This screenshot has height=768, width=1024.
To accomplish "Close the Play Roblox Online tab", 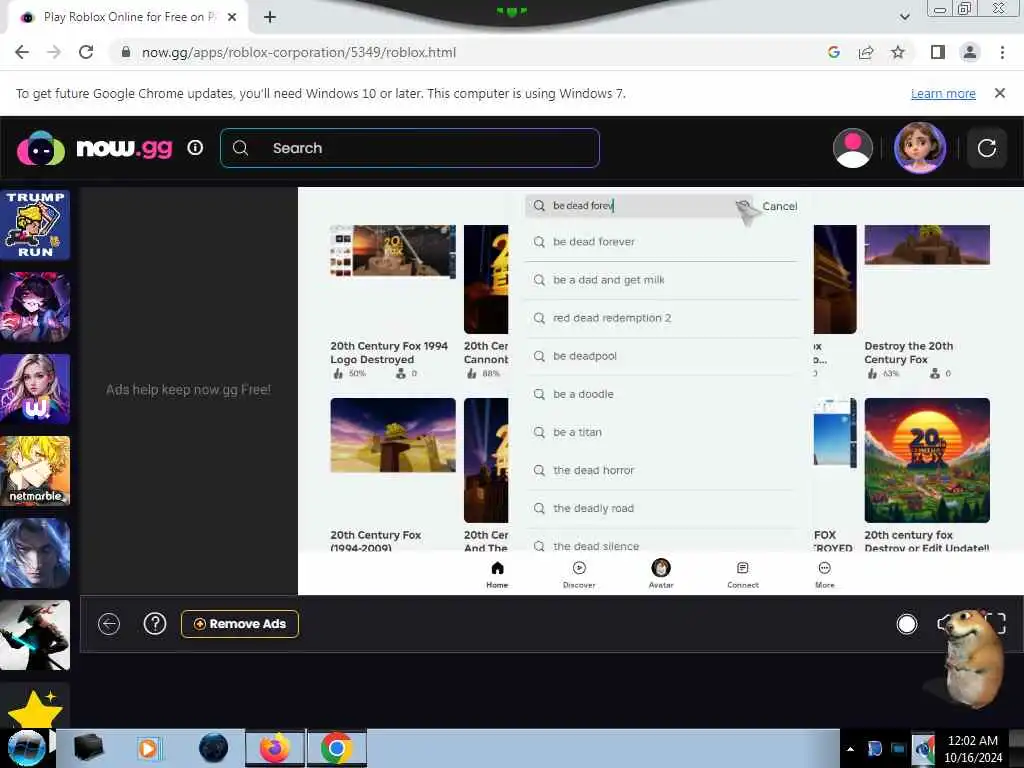I will (x=232, y=18).
